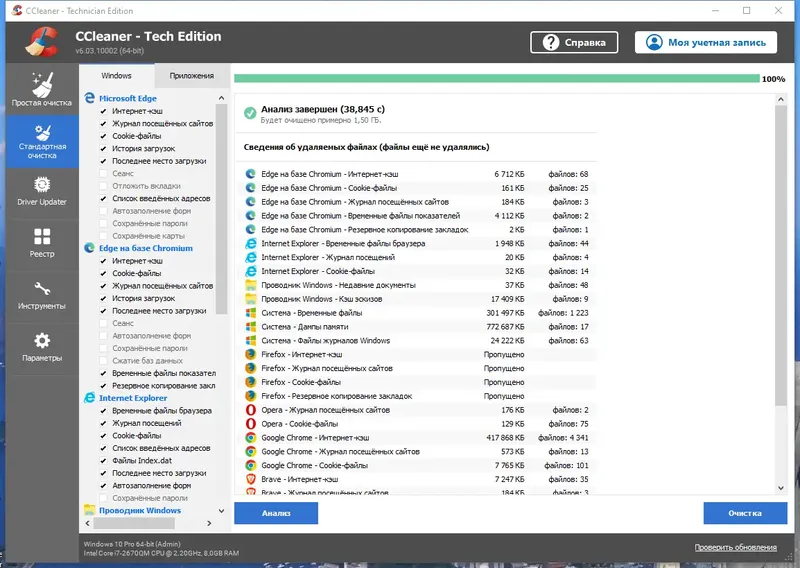
Task: Click the green 100% progress bar
Action: (496, 79)
